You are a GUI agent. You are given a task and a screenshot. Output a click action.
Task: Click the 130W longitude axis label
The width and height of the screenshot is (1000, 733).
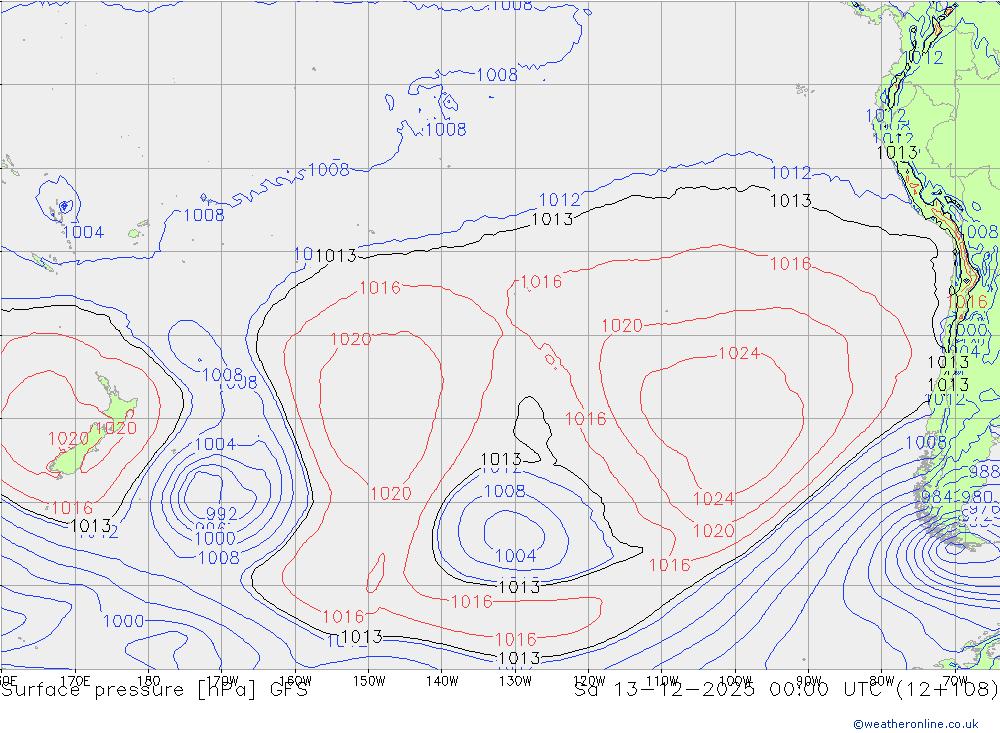(x=515, y=681)
